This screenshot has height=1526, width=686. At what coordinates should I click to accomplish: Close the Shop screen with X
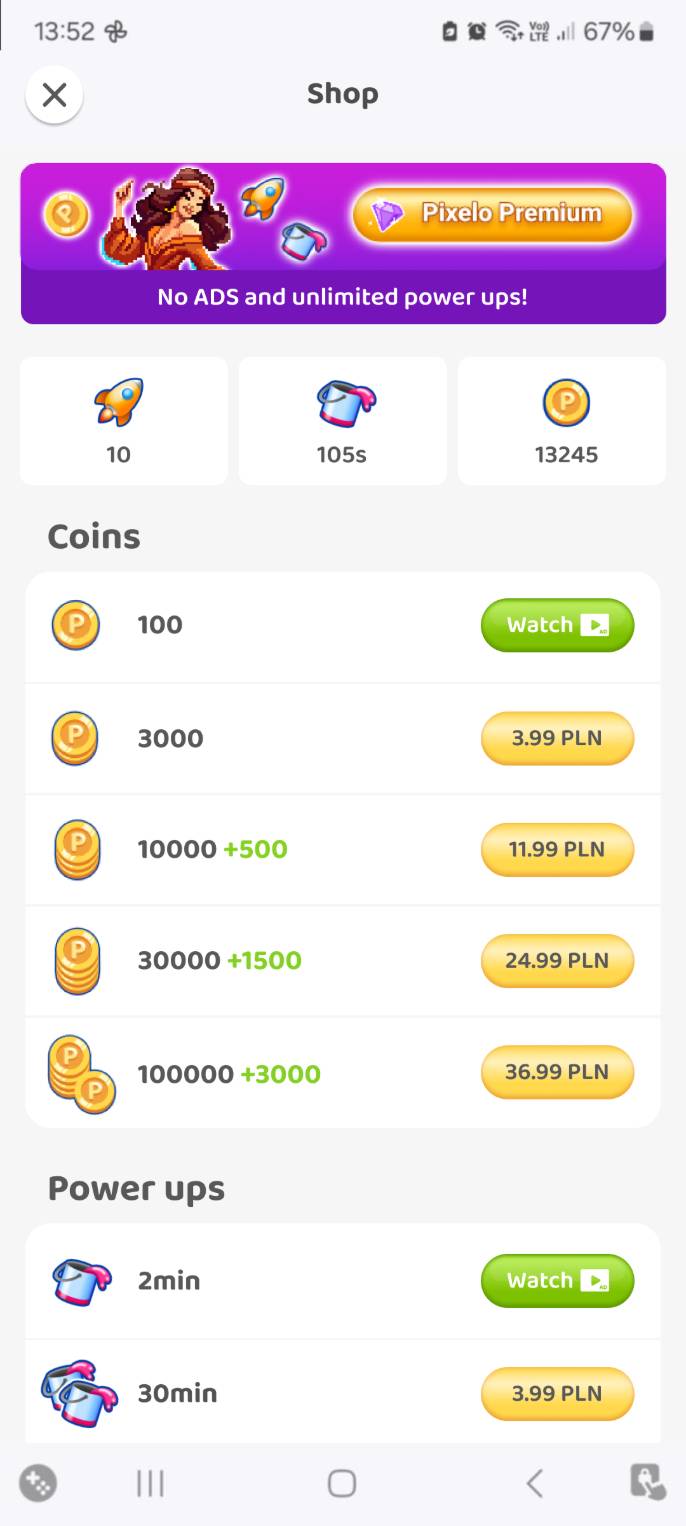pyautogui.click(x=54, y=95)
